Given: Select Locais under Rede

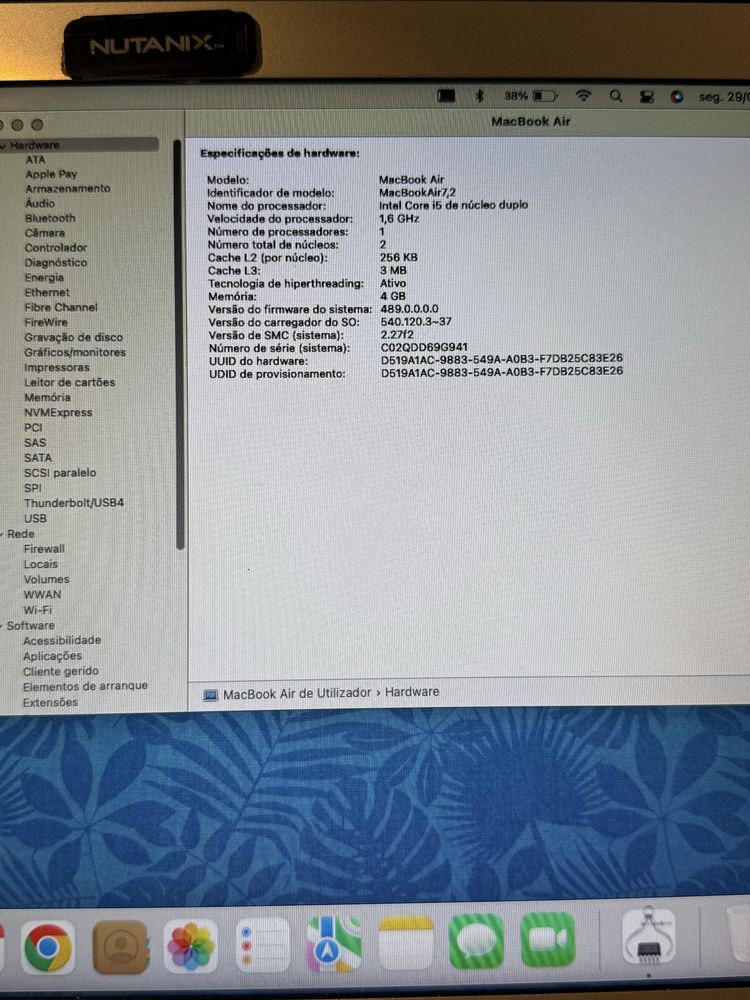Looking at the screenshot, I should point(40,564).
